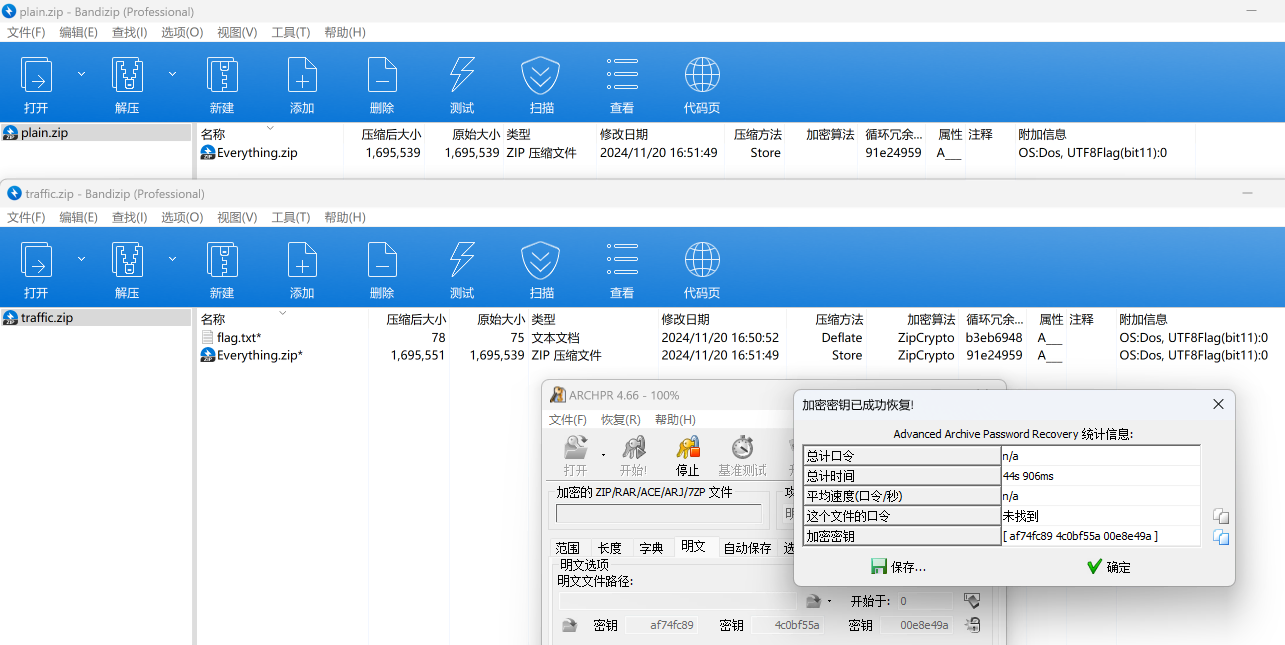The width and height of the screenshot is (1285, 645).
Task: Open Code Page (代码页) in plain.zip window
Action: tap(701, 84)
